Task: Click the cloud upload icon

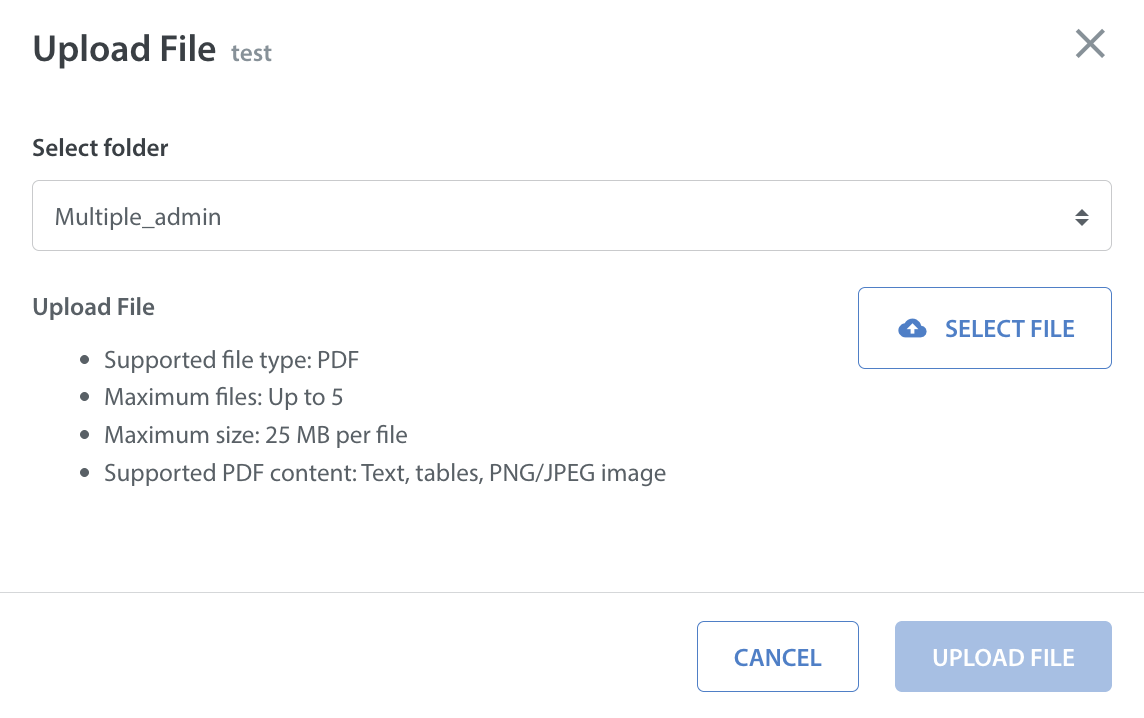Action: tap(912, 329)
